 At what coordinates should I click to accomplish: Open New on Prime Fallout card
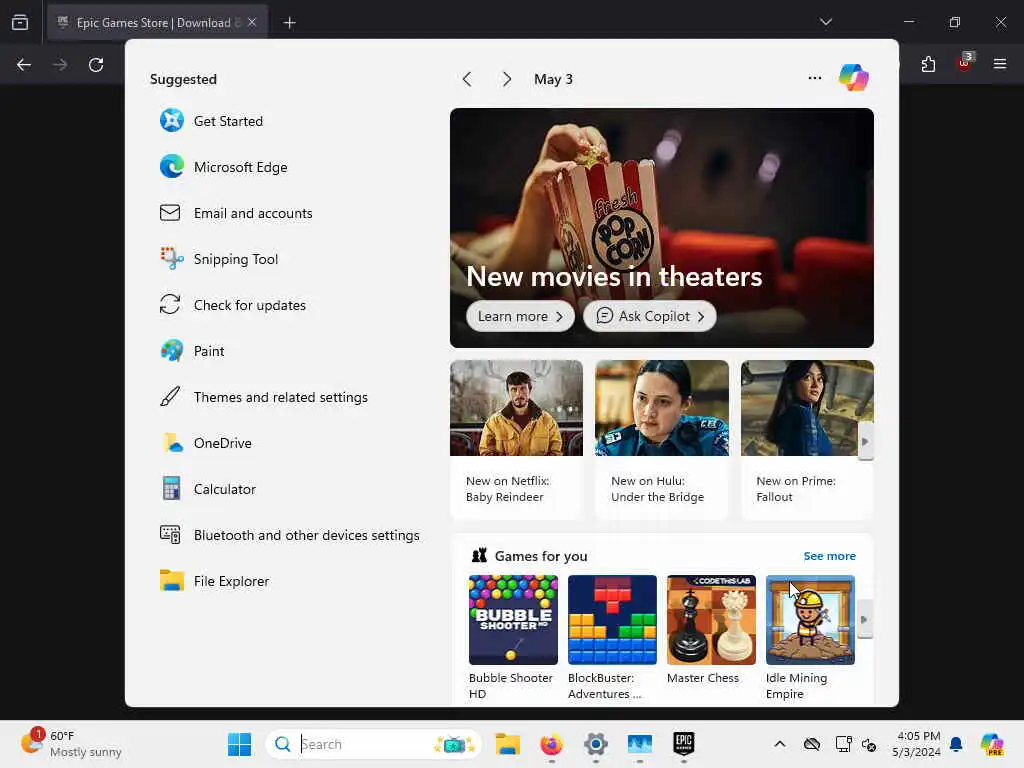(807, 440)
